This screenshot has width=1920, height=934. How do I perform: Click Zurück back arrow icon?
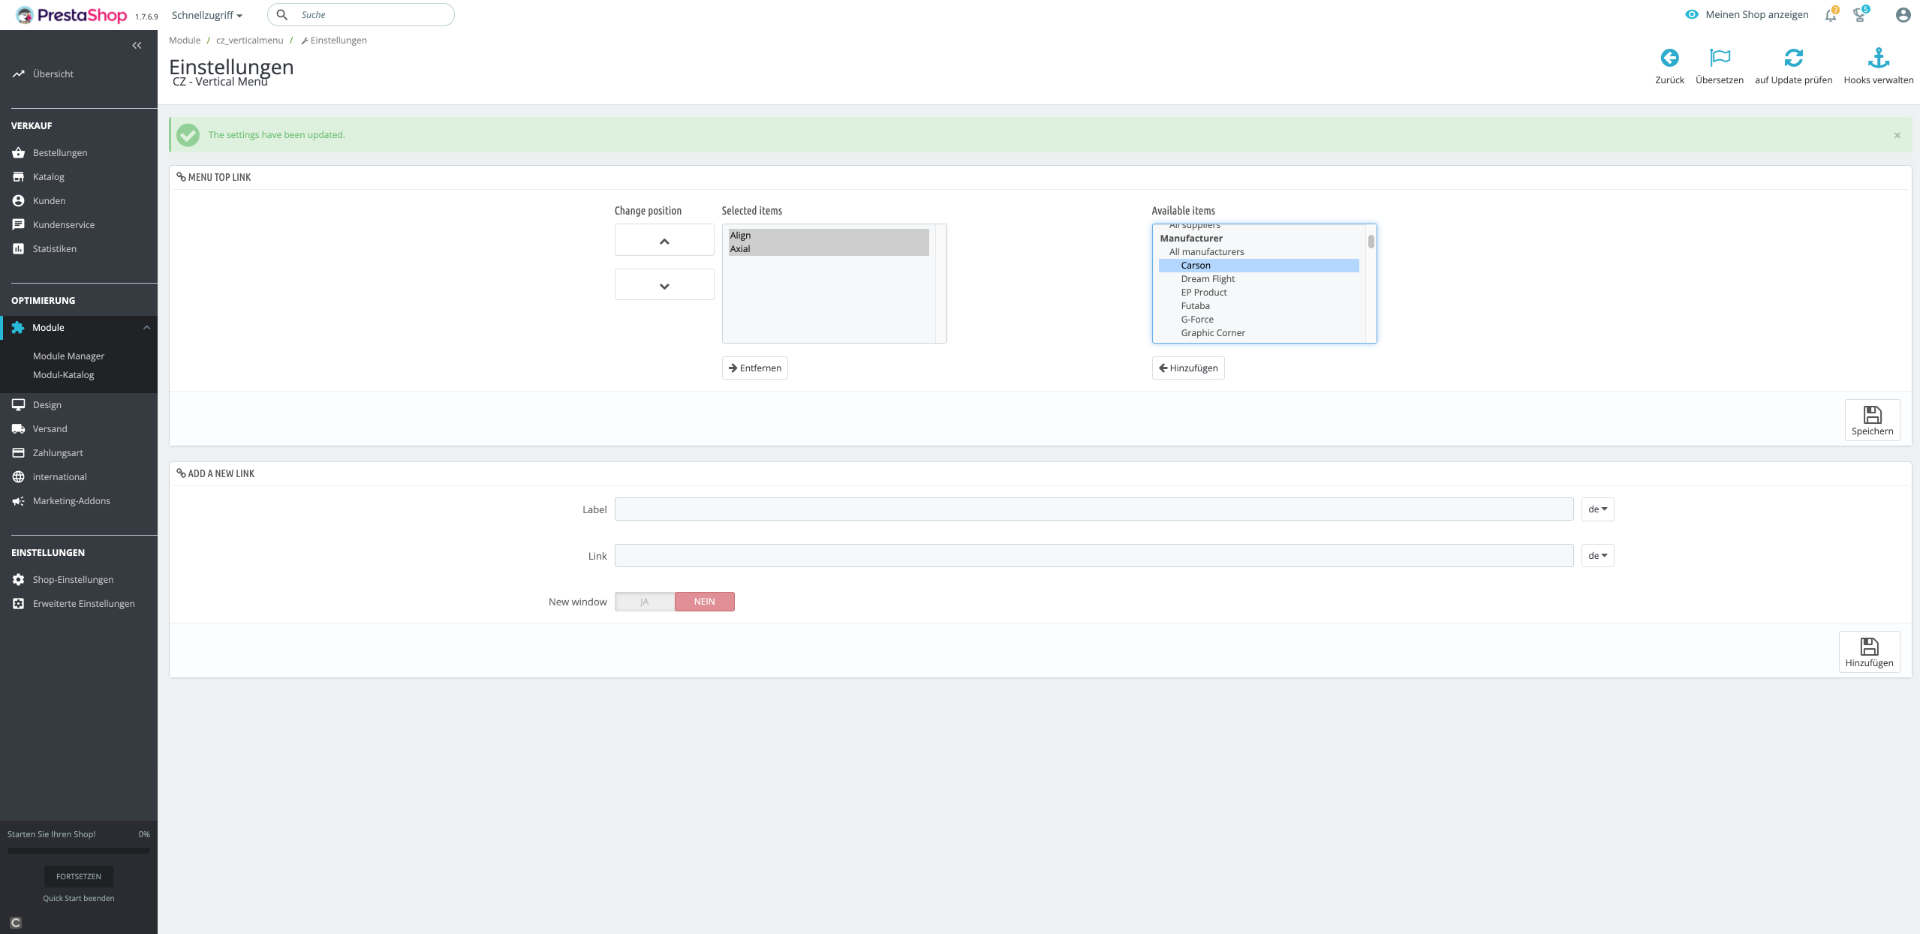tap(1669, 58)
